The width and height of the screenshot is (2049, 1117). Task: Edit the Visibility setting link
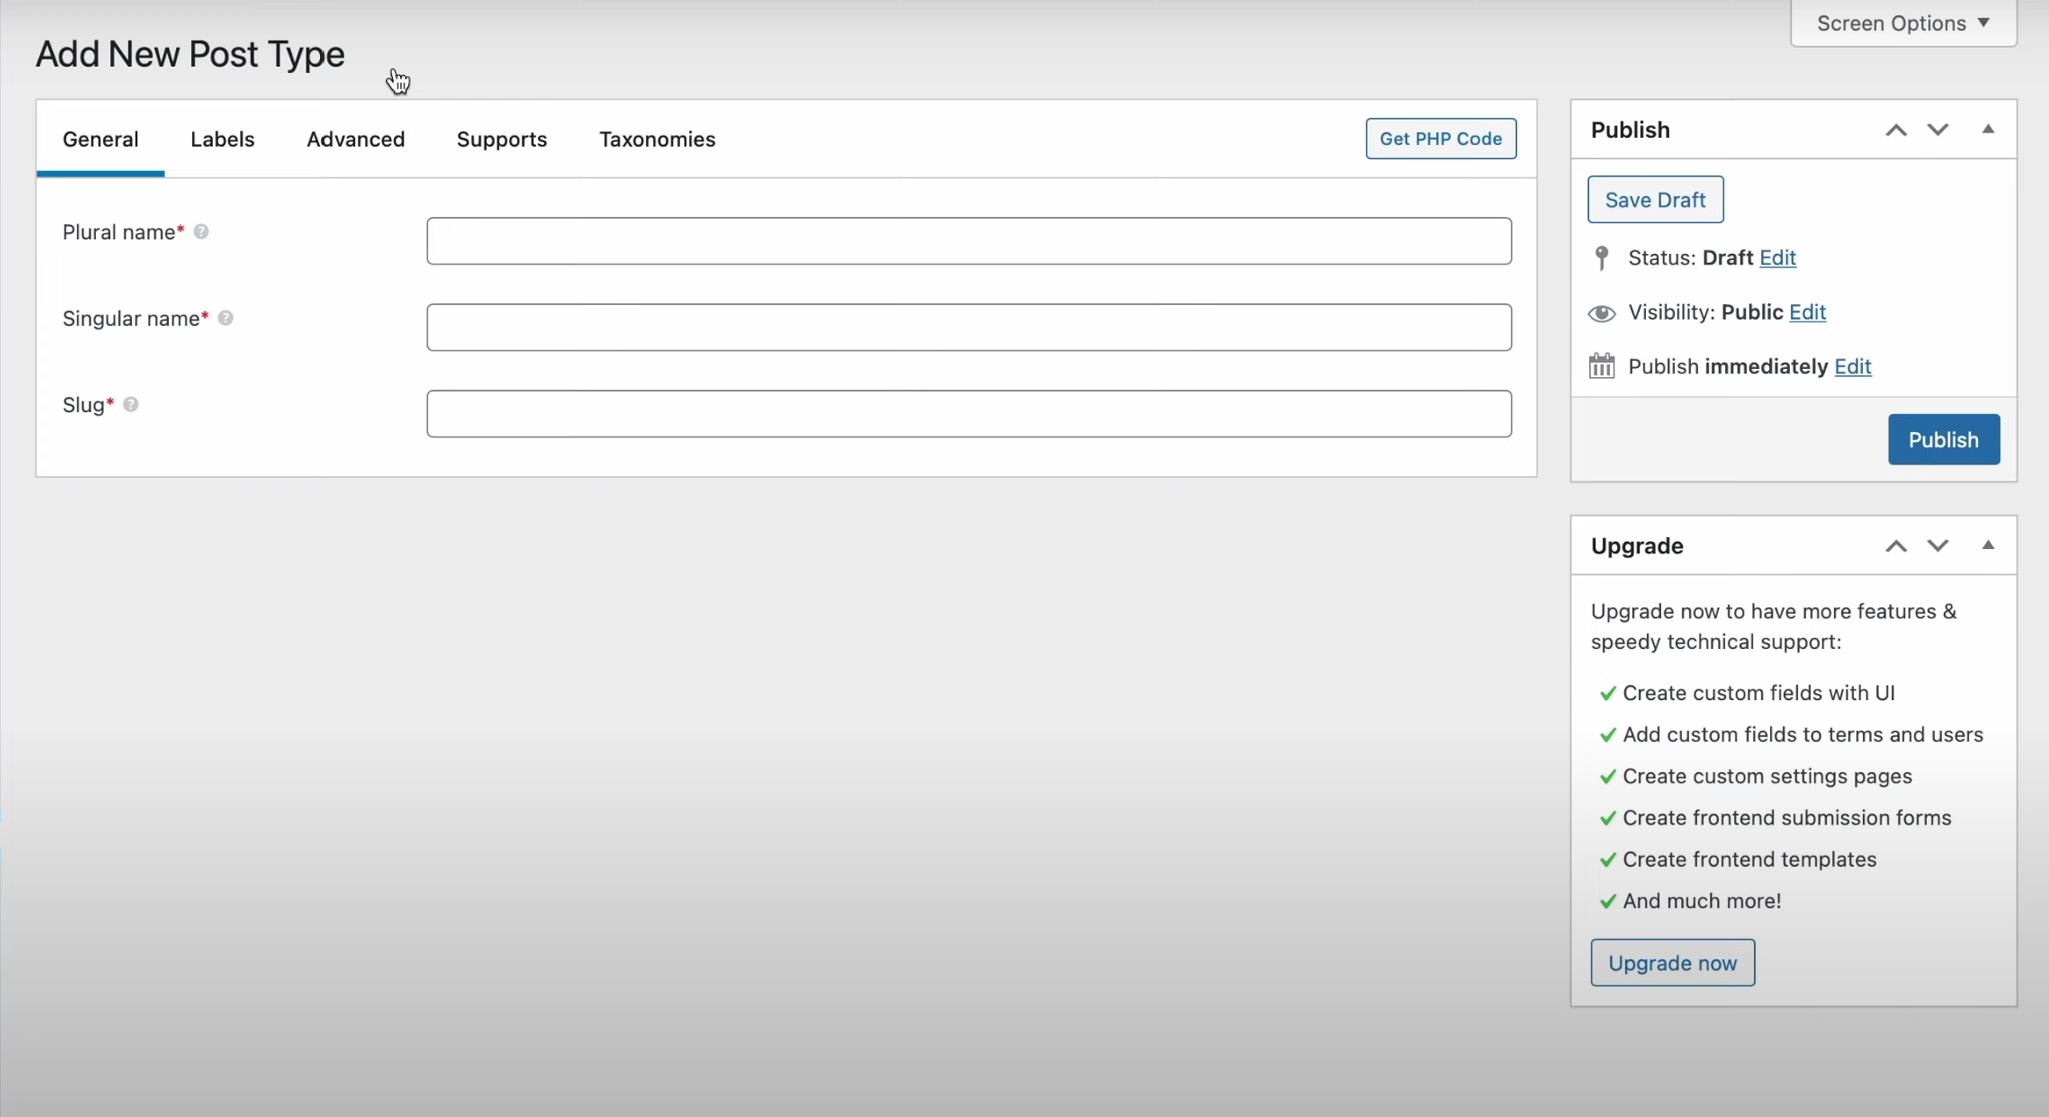pos(1807,312)
